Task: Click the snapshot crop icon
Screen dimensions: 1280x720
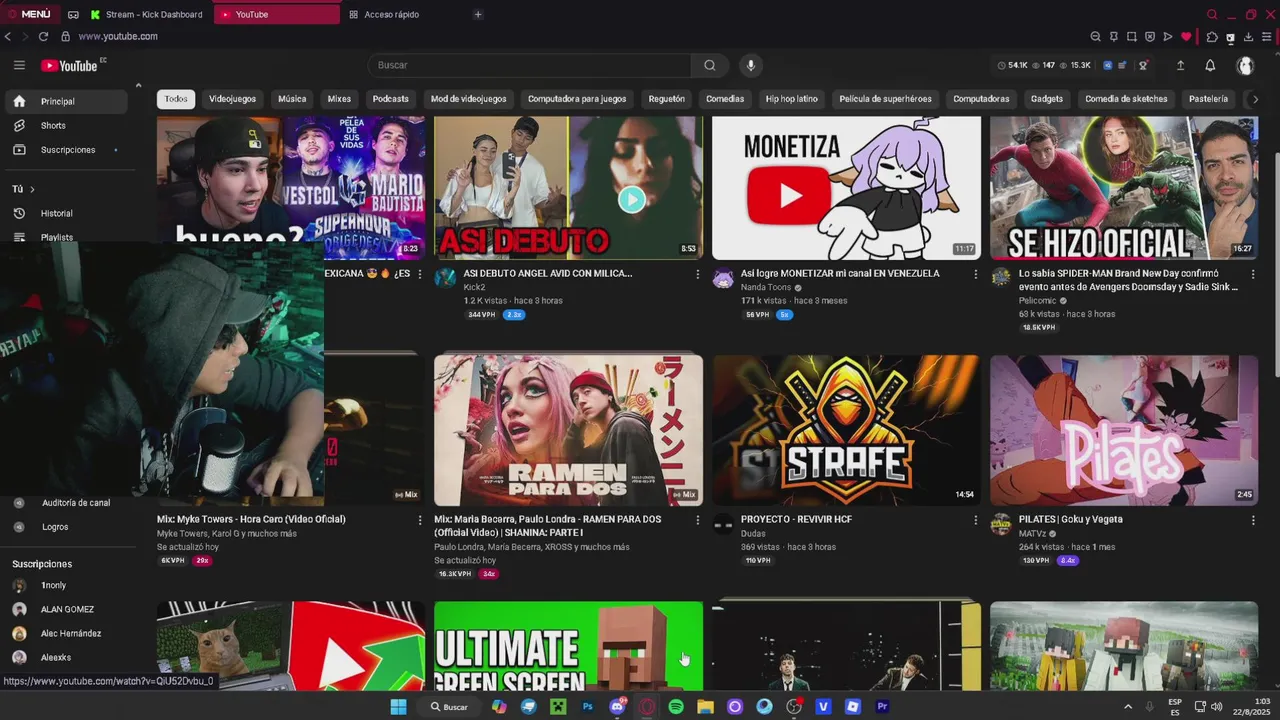Action: 1131,37
